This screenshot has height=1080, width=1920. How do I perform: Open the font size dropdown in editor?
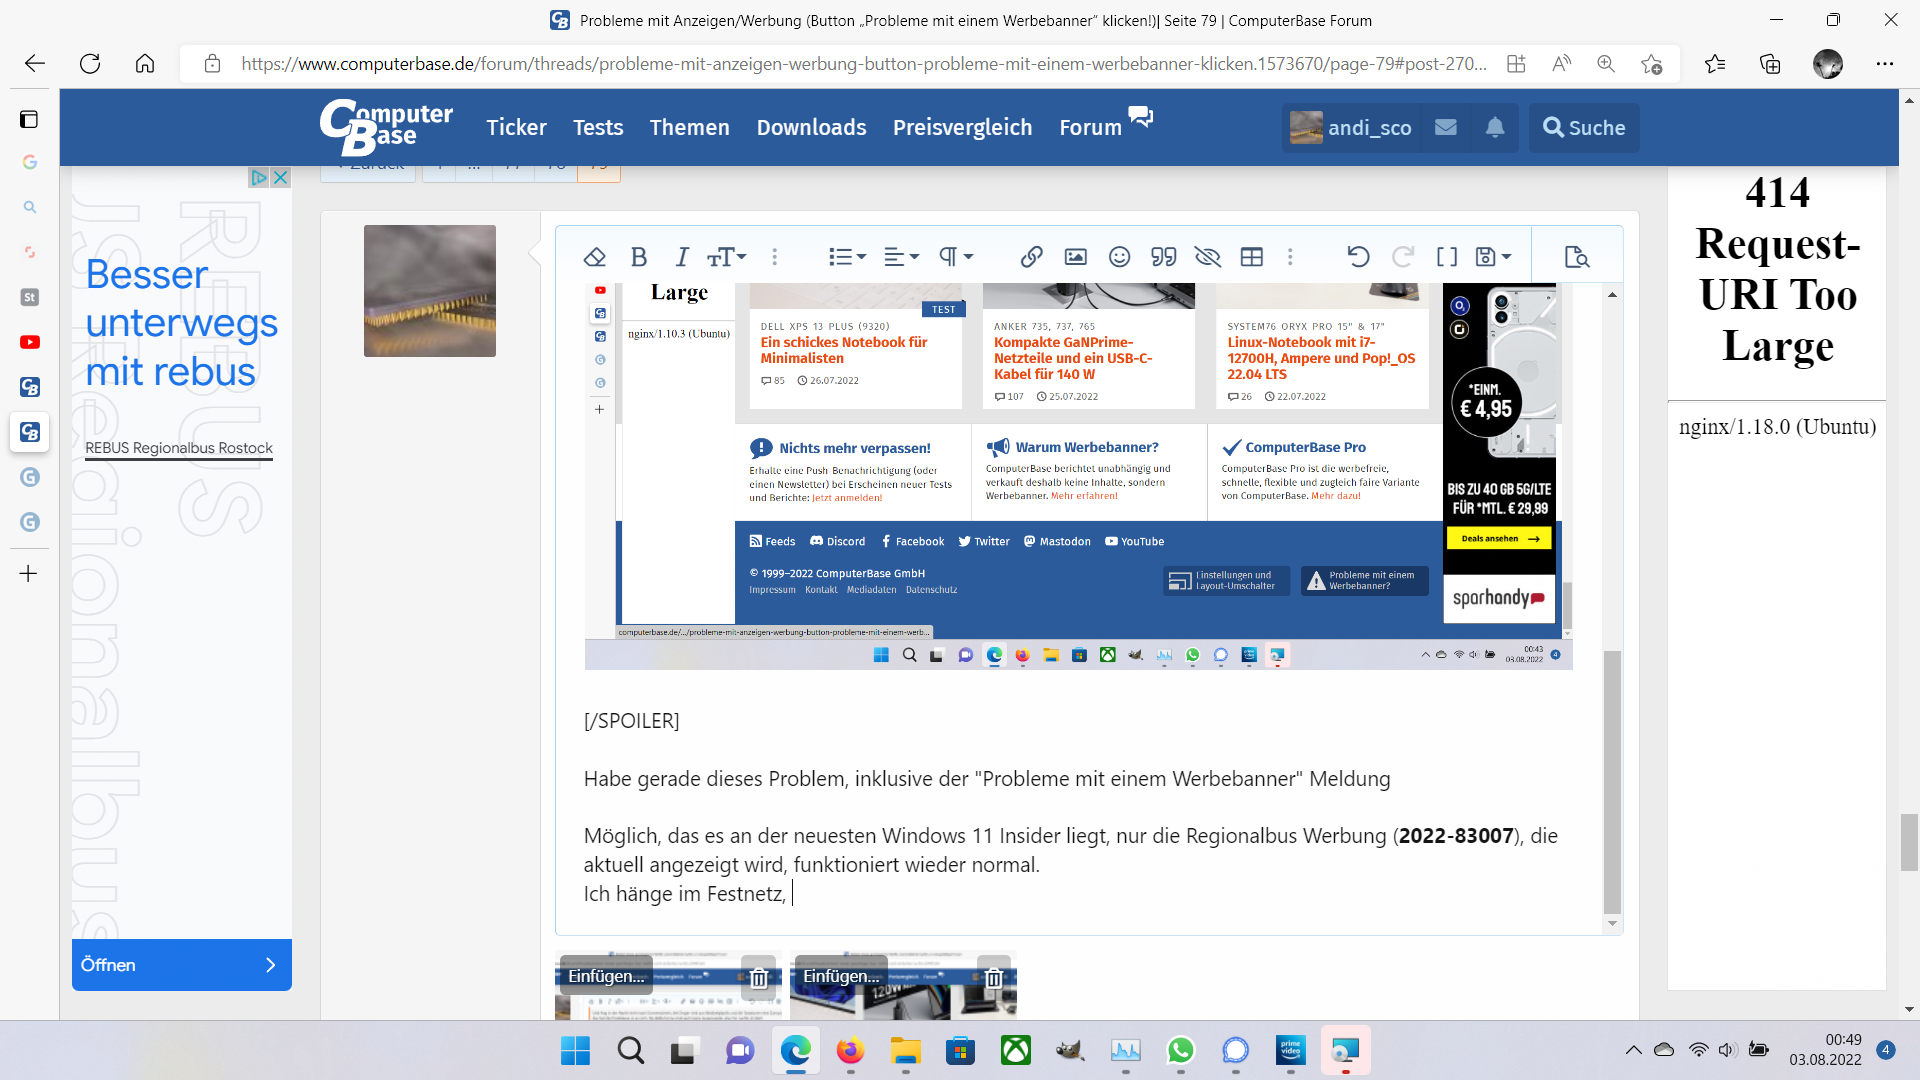(x=727, y=257)
